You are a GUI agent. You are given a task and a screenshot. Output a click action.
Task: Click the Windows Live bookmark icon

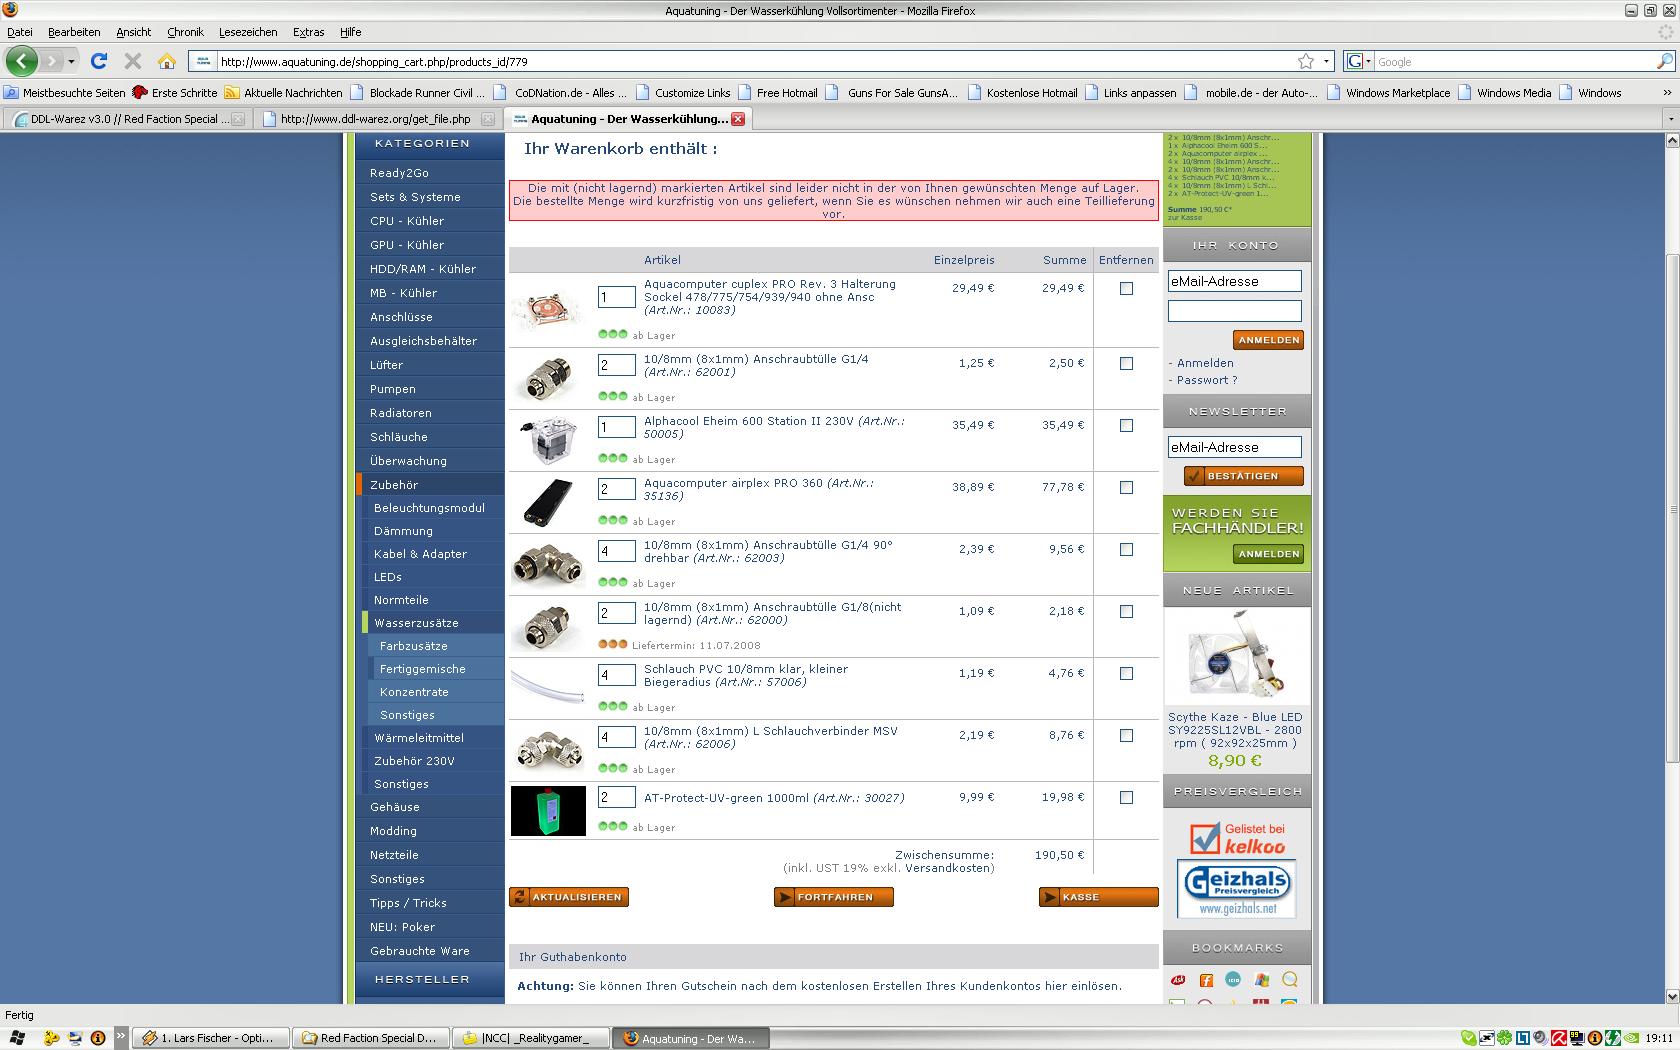[x=1261, y=980]
